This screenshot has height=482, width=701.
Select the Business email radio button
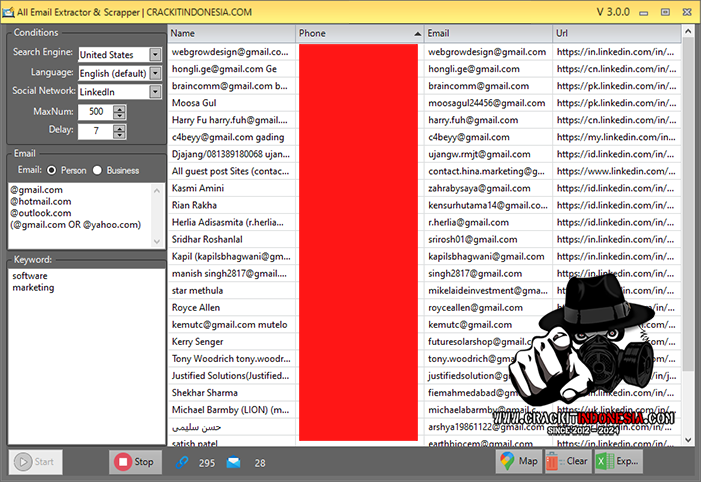(x=98, y=170)
